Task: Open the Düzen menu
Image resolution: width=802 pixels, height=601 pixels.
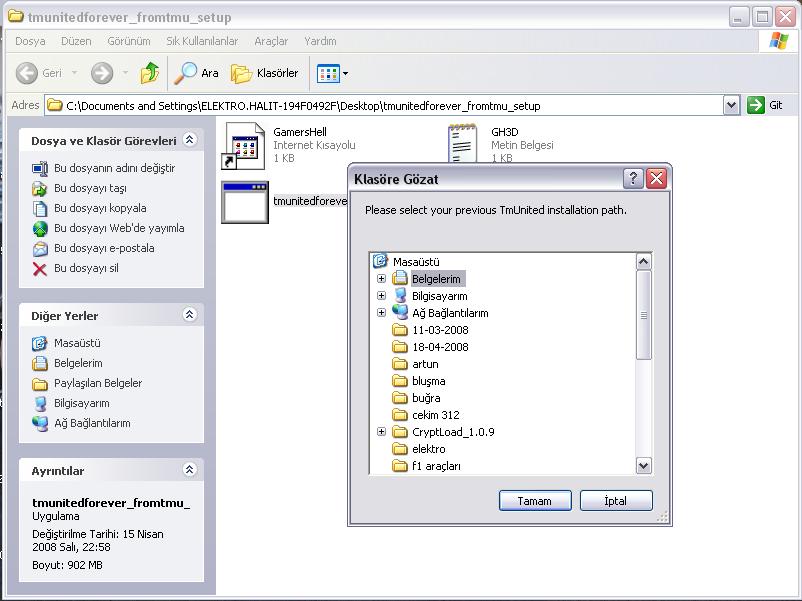Action: [76, 41]
